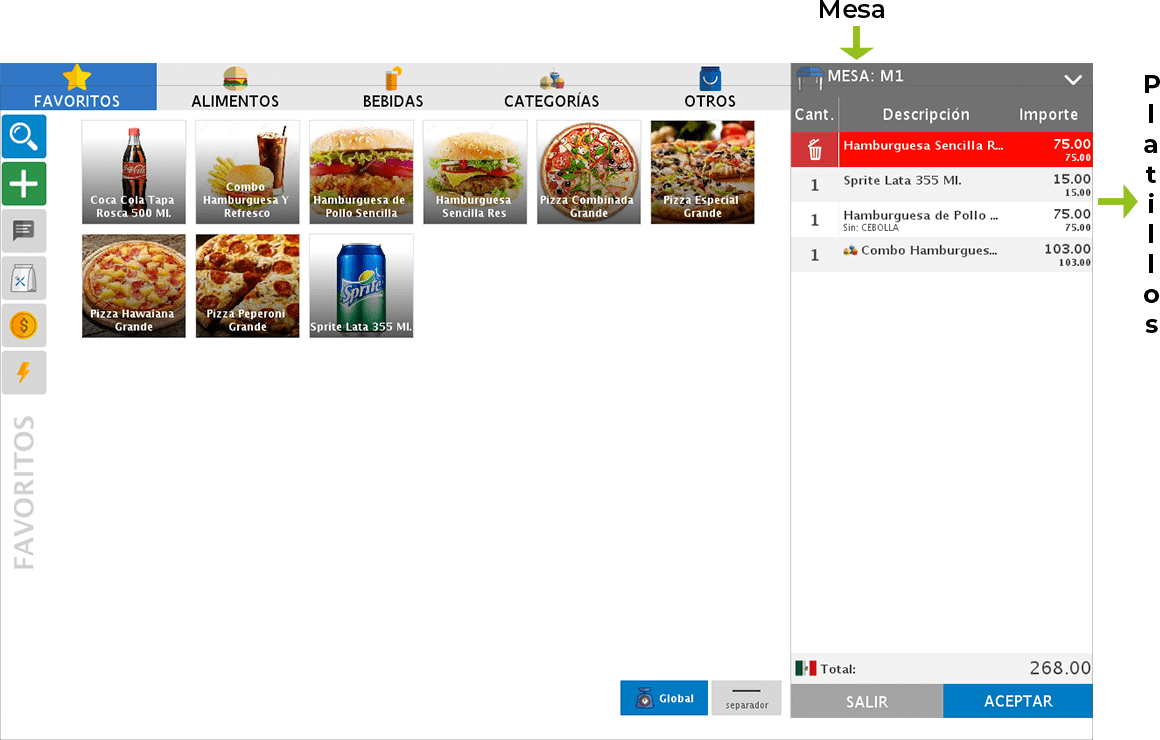Open the BEBIDAS tab
1160x740 pixels.
coord(393,88)
